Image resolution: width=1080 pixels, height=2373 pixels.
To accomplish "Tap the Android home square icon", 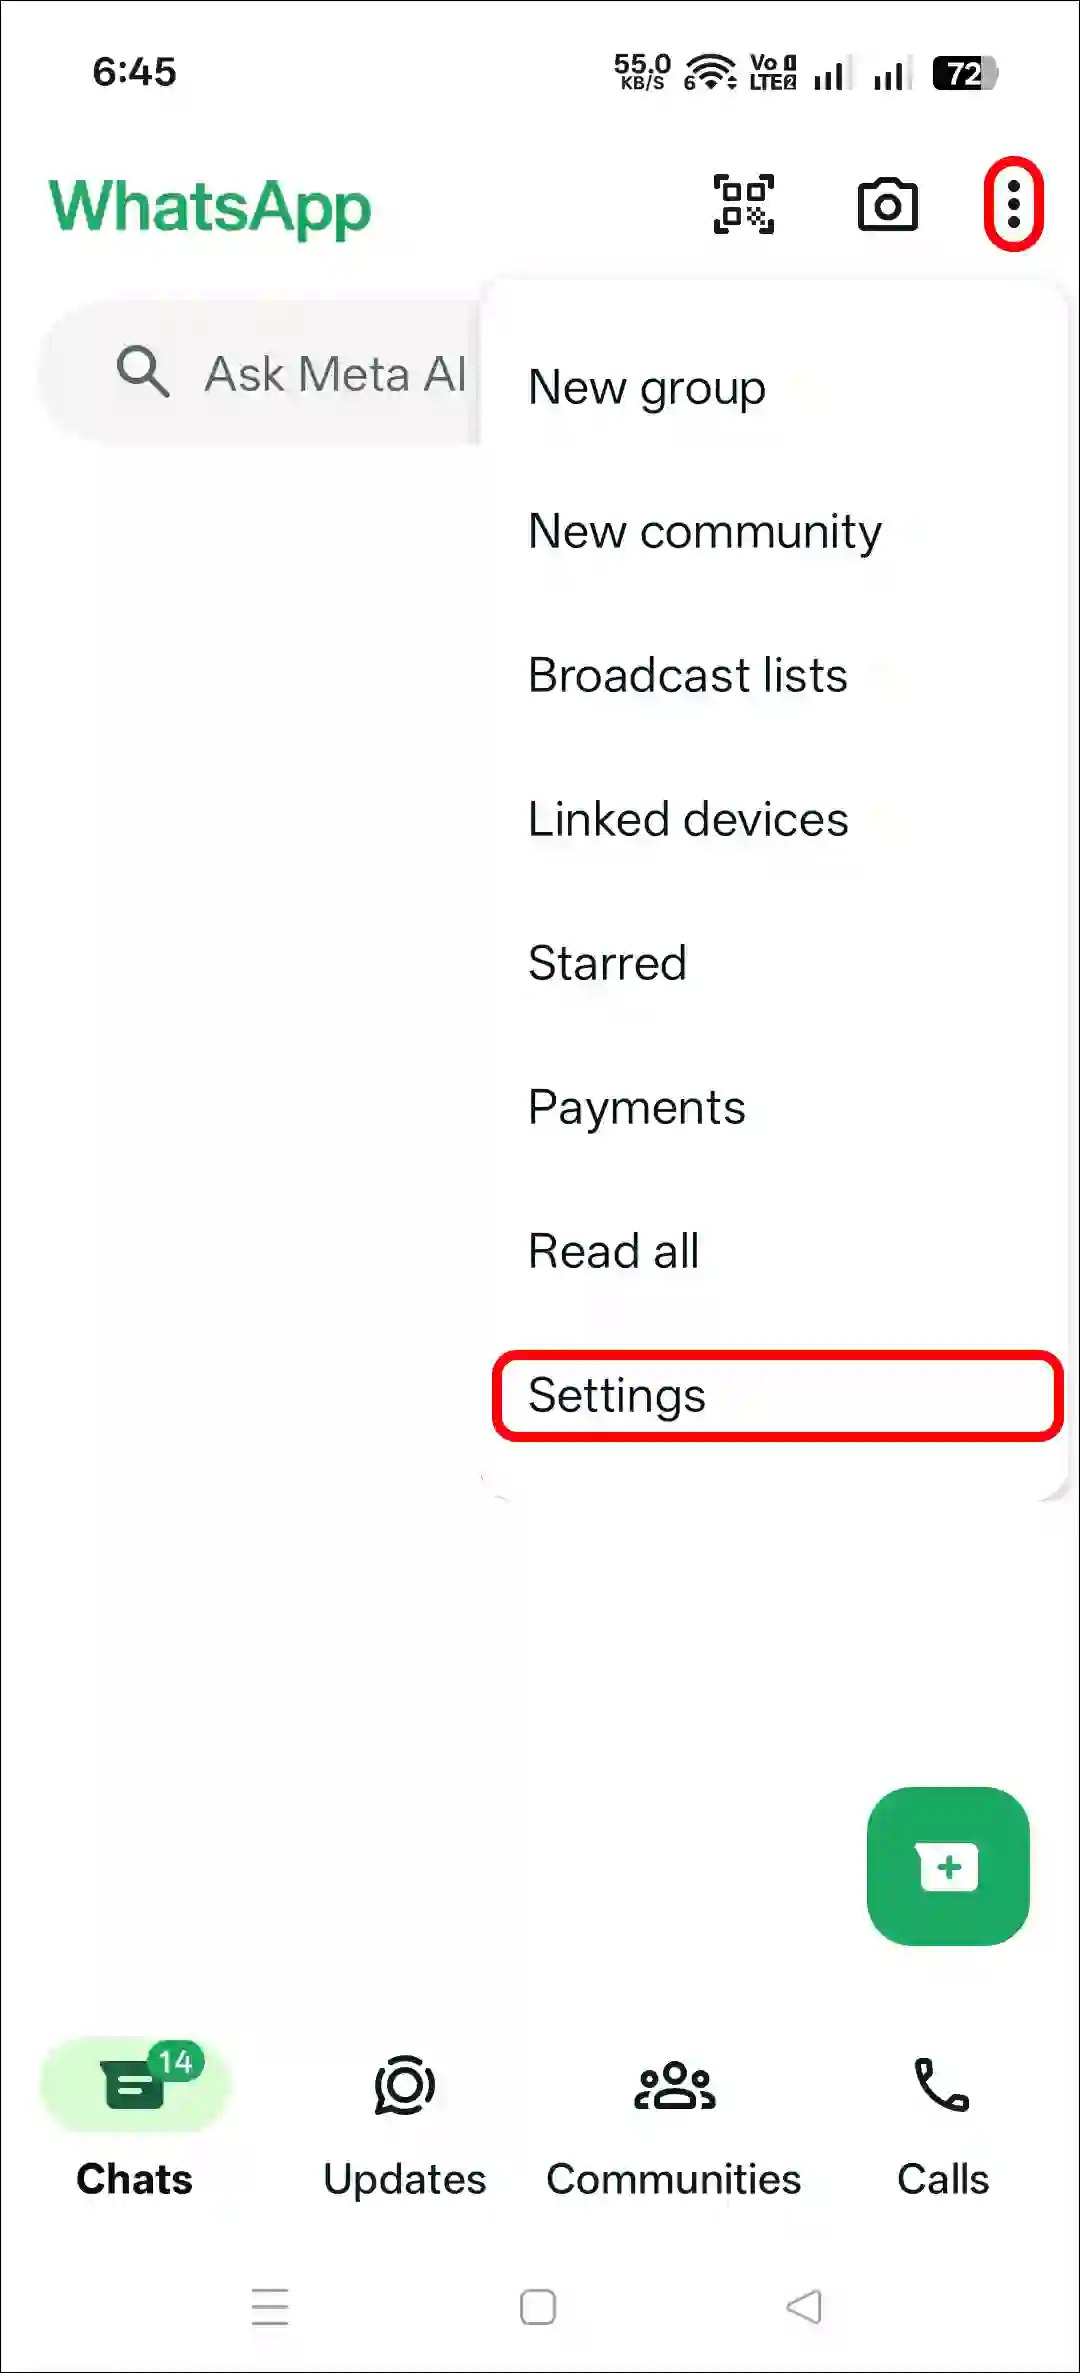I will [x=538, y=2307].
